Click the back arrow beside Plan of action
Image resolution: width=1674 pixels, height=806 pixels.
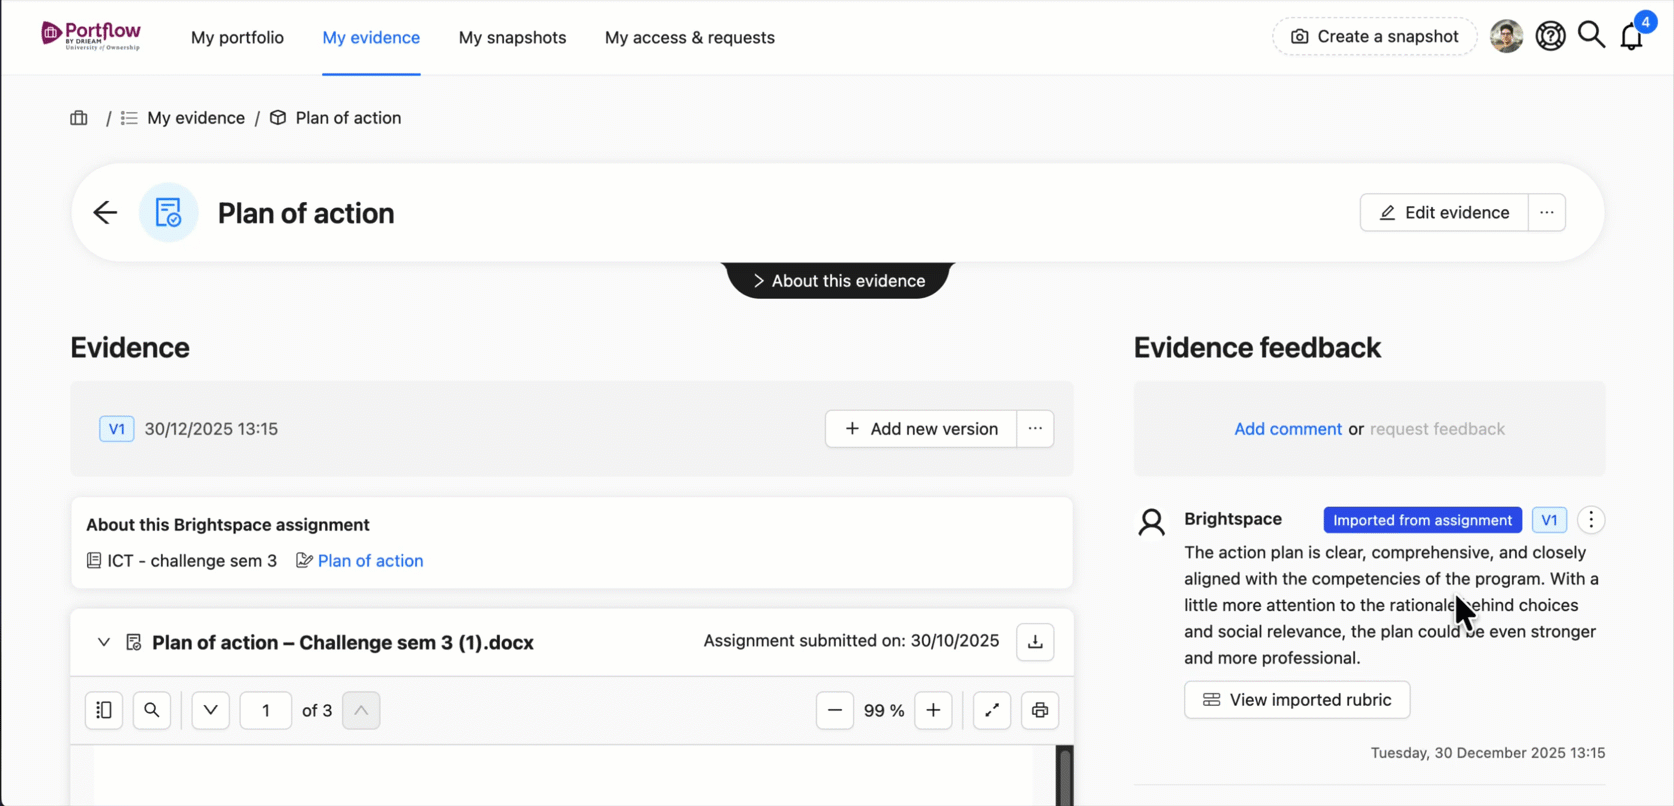105,212
